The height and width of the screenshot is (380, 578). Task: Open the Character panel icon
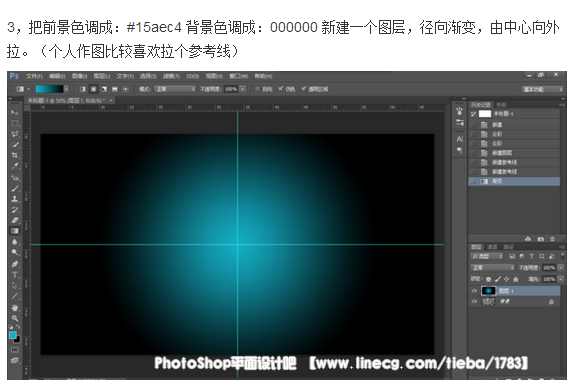pyautogui.click(x=459, y=139)
